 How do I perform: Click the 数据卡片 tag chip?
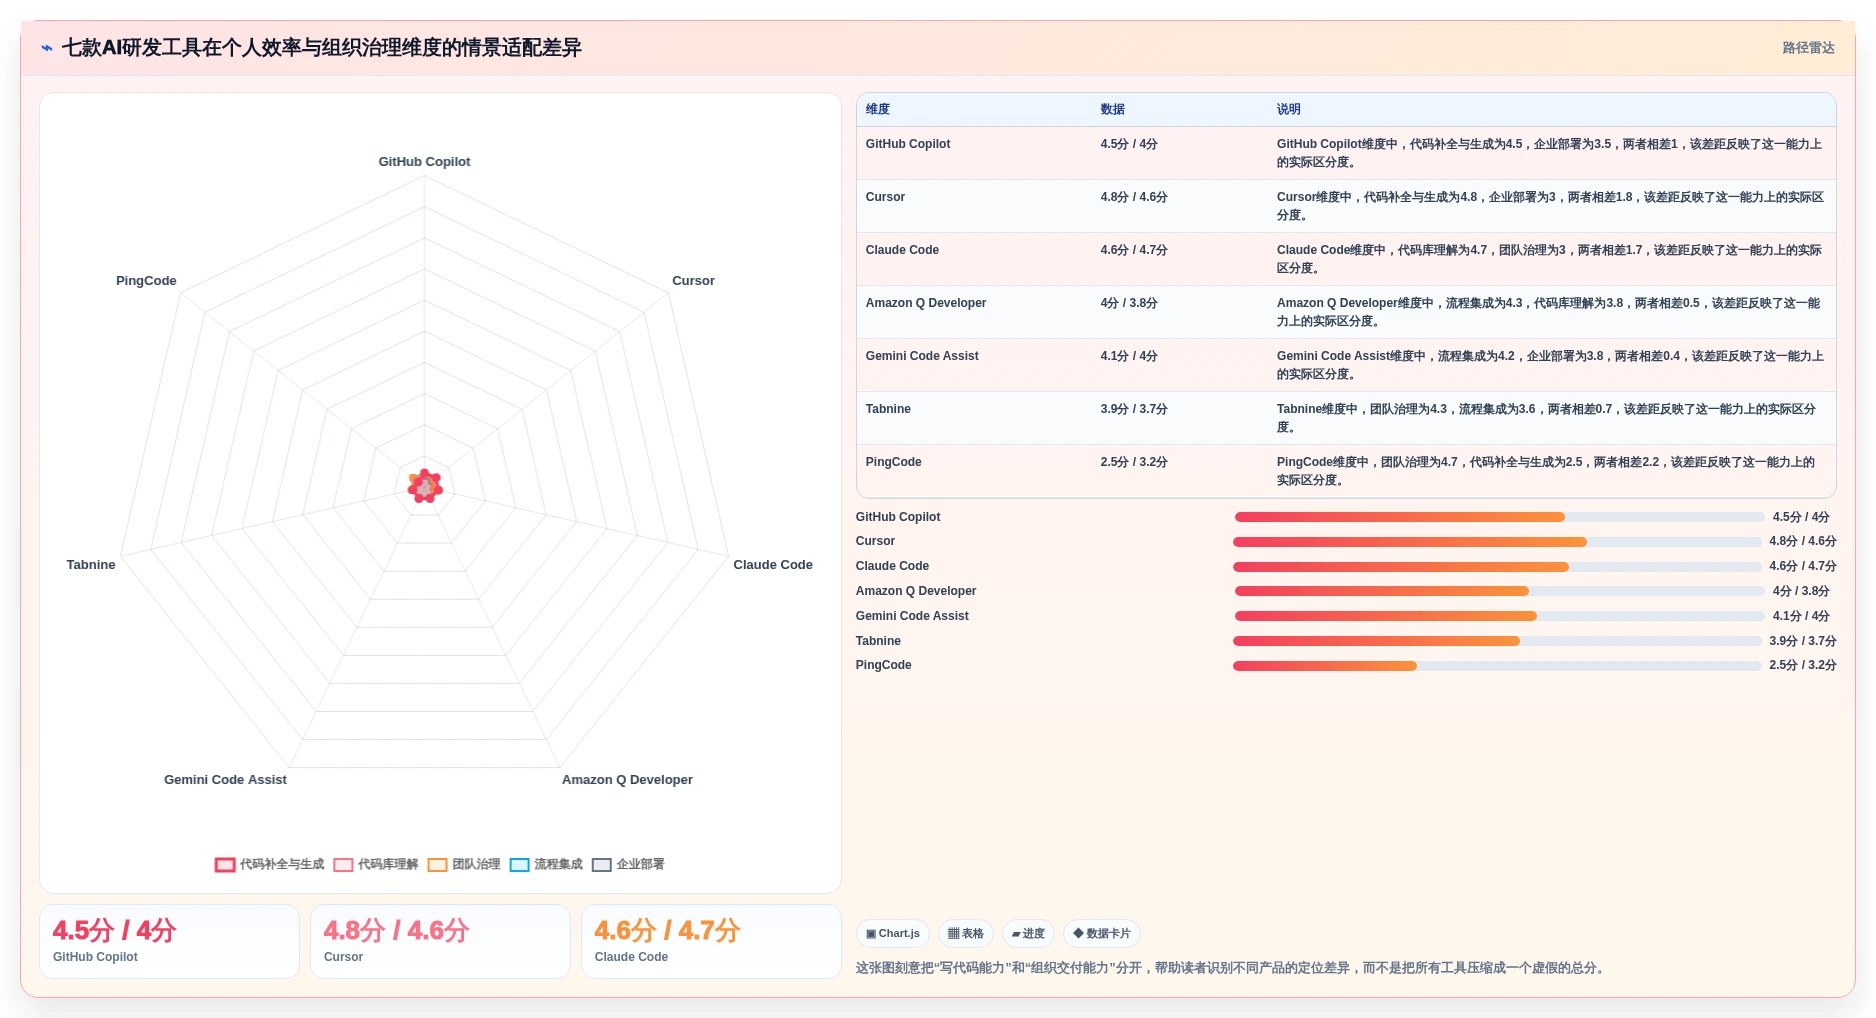pyautogui.click(x=1102, y=934)
